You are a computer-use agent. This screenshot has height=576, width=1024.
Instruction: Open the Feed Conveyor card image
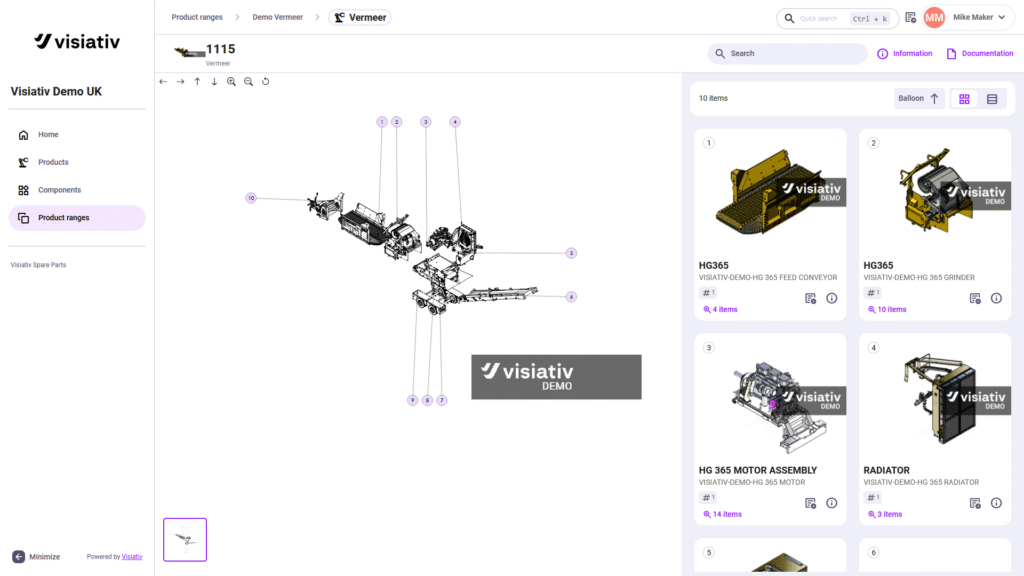tap(771, 193)
